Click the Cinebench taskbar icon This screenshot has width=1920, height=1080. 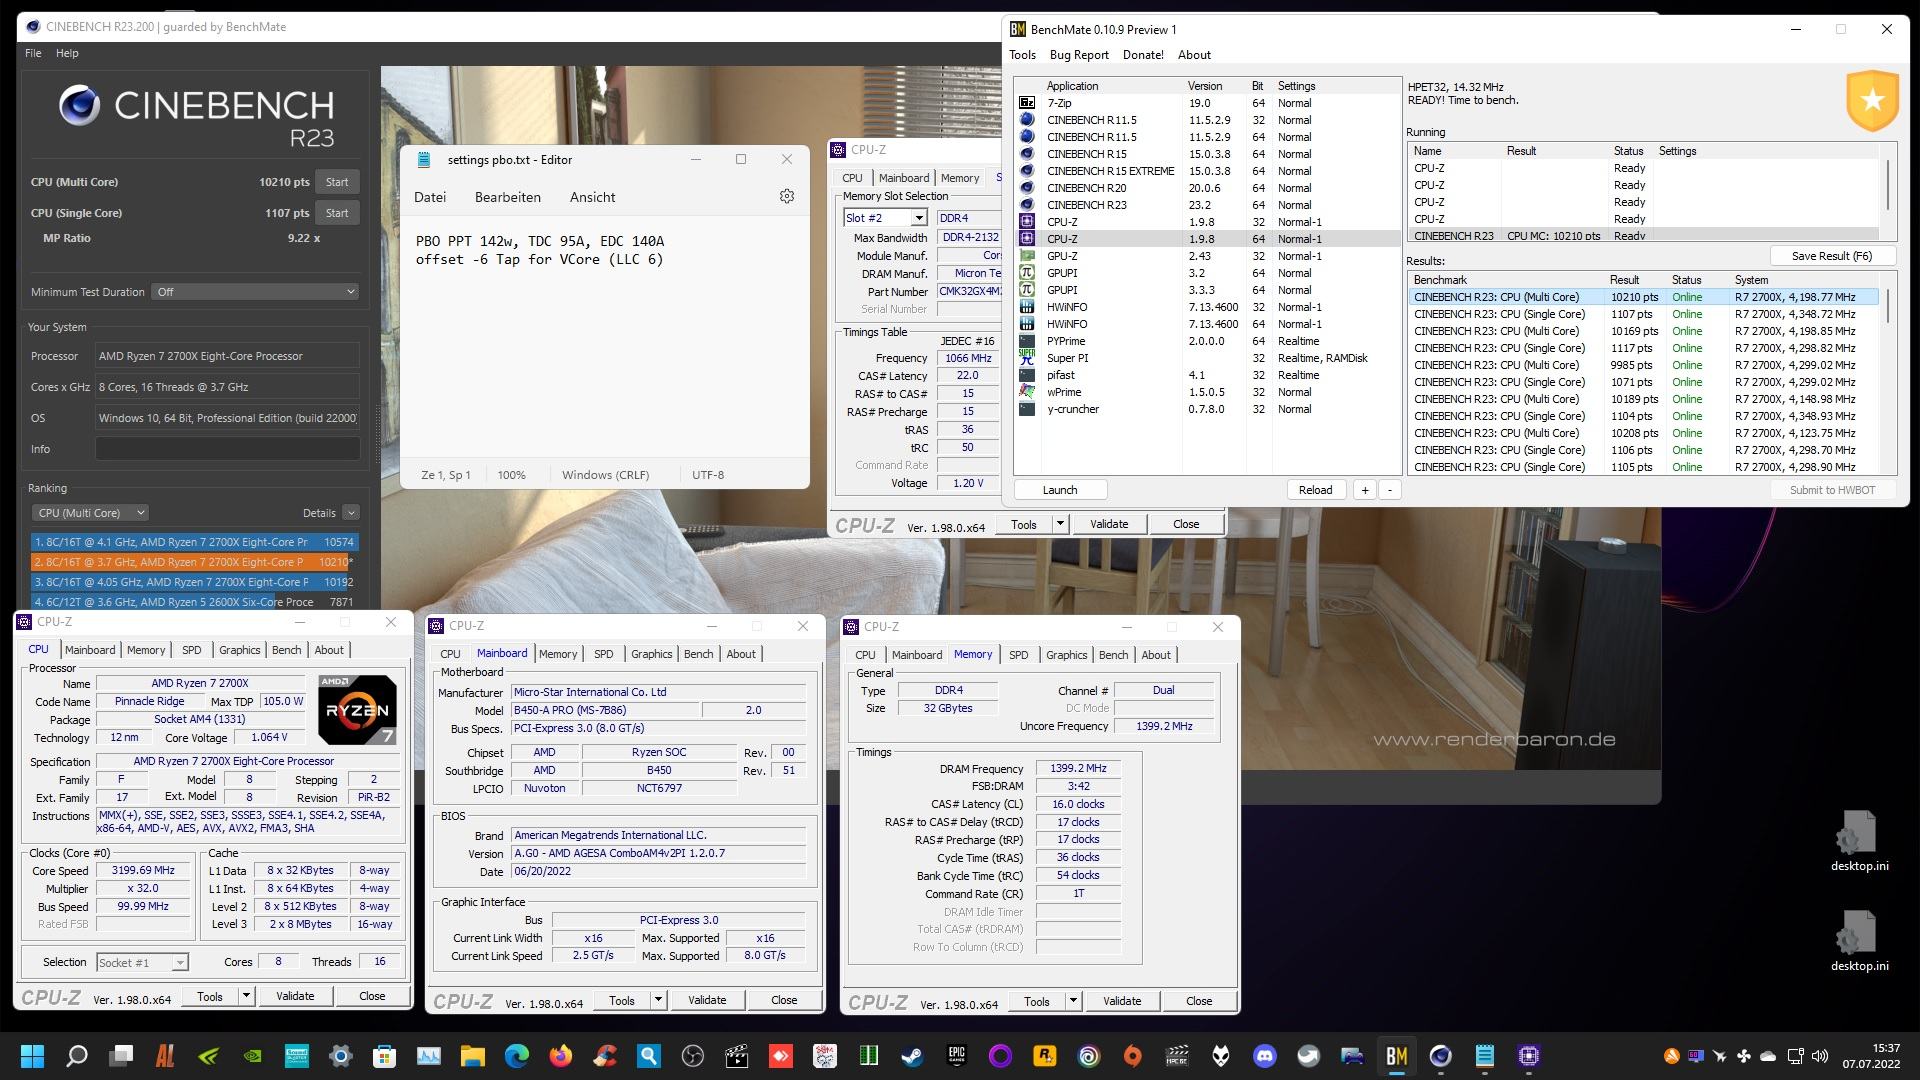coord(1440,1056)
